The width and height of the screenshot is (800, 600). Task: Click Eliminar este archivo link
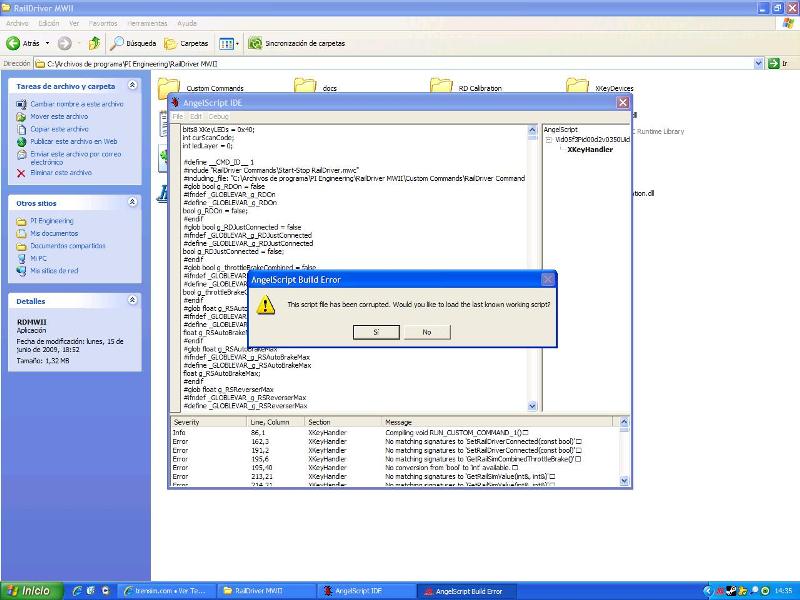point(60,172)
